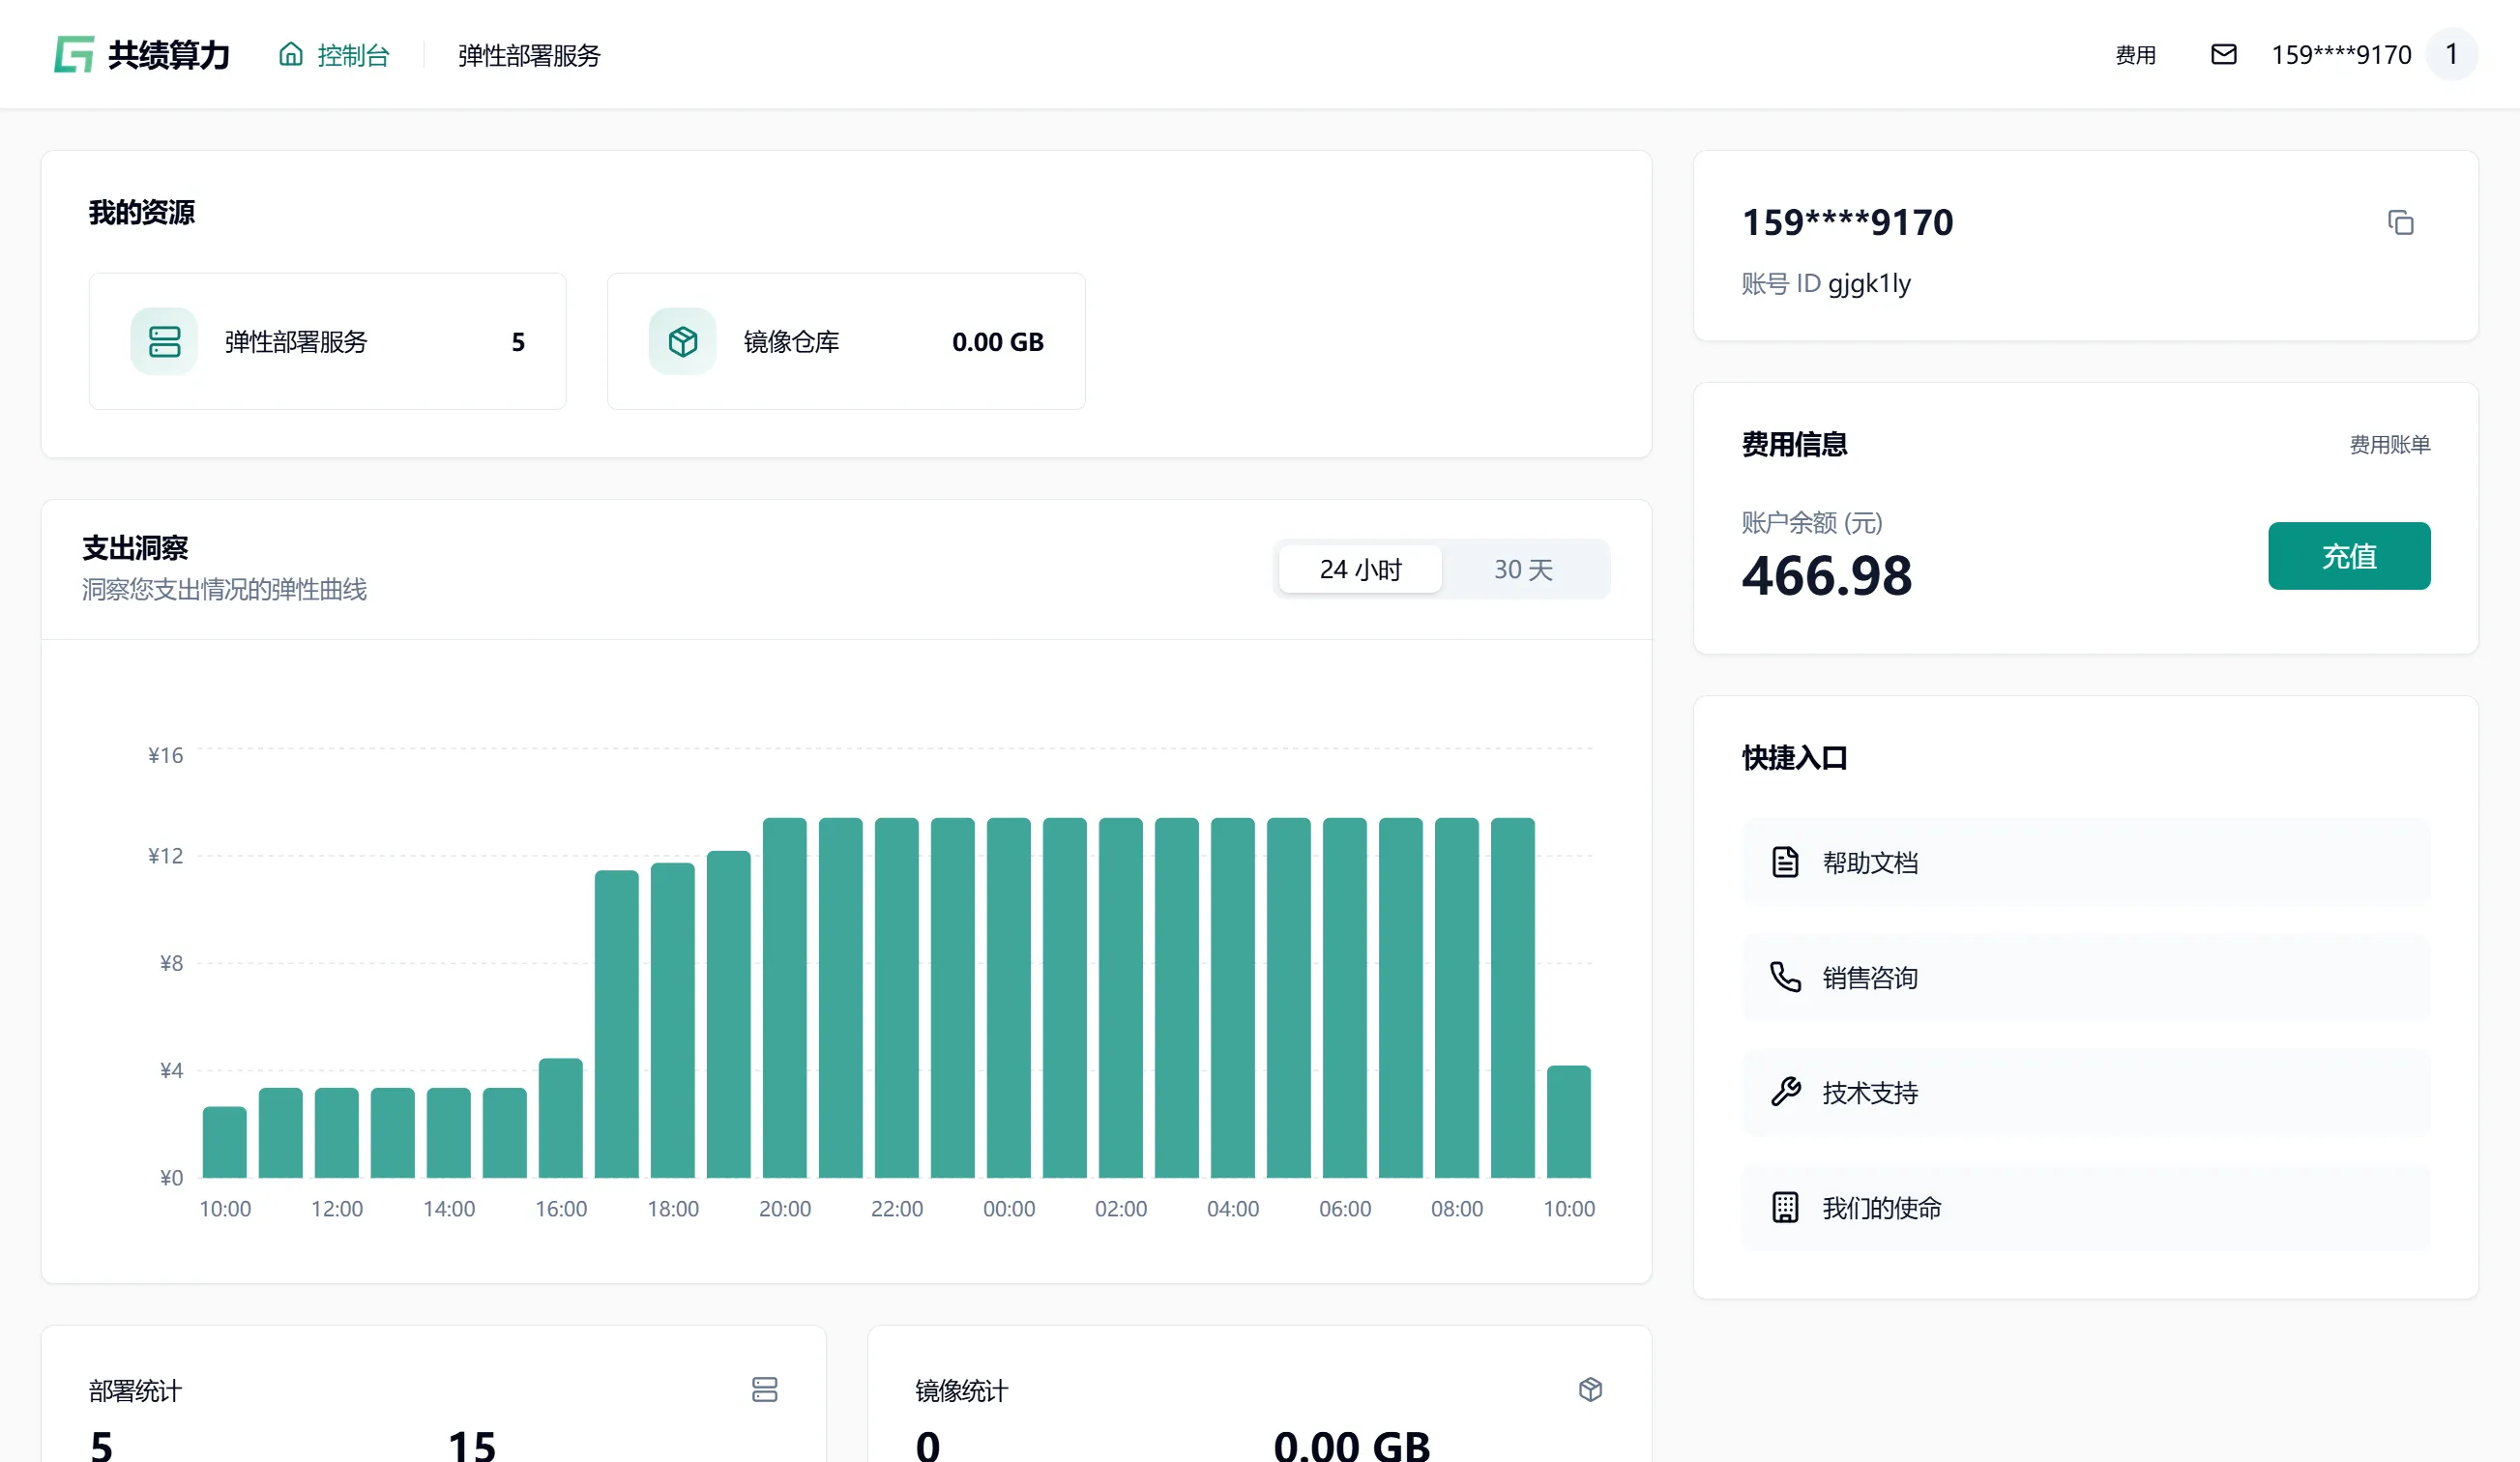Viewport: 2520px width, 1462px height.
Task: Click the 部署统计 label
Action: (x=135, y=1390)
